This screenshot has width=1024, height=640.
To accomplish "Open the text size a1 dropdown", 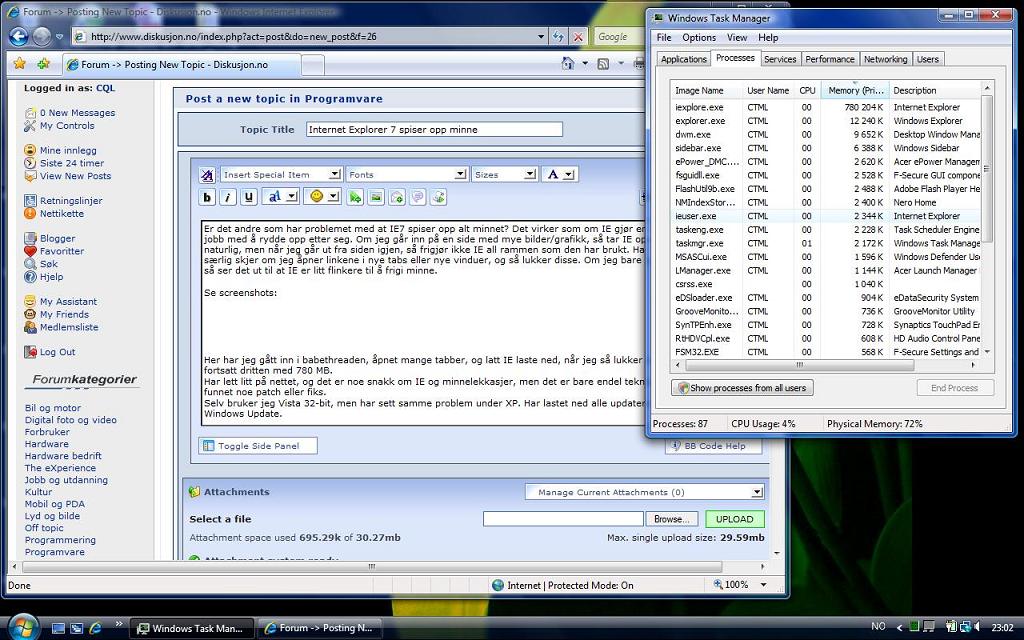I will (280, 197).
